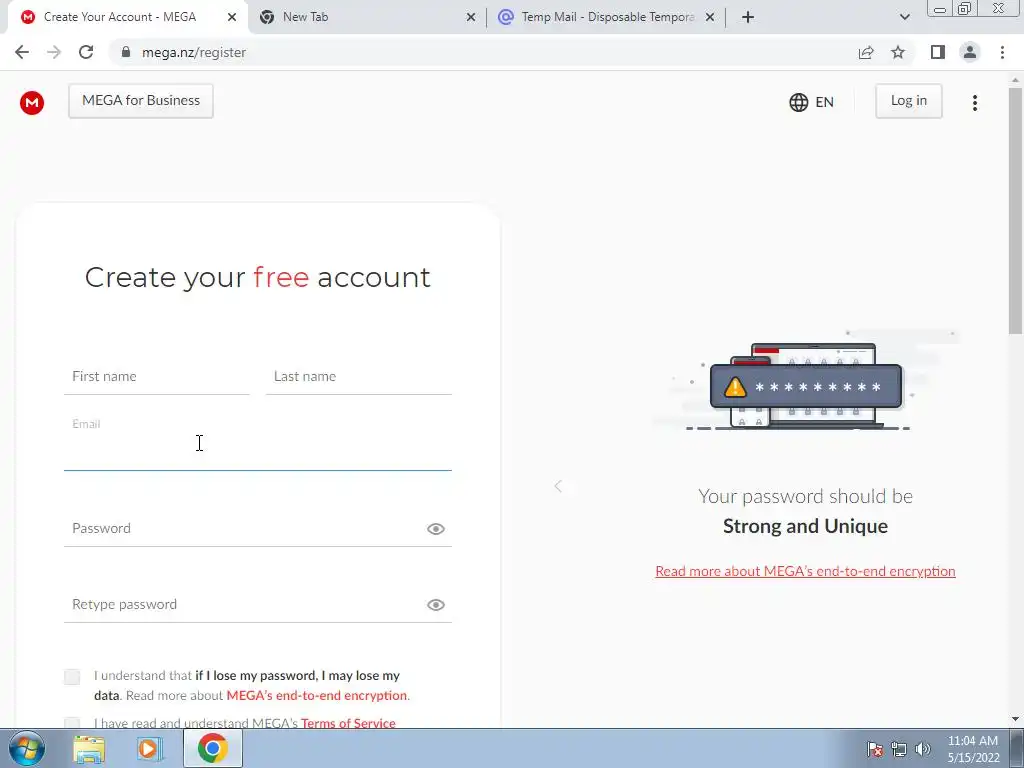Go to previous slide with left chevron

pos(558,486)
